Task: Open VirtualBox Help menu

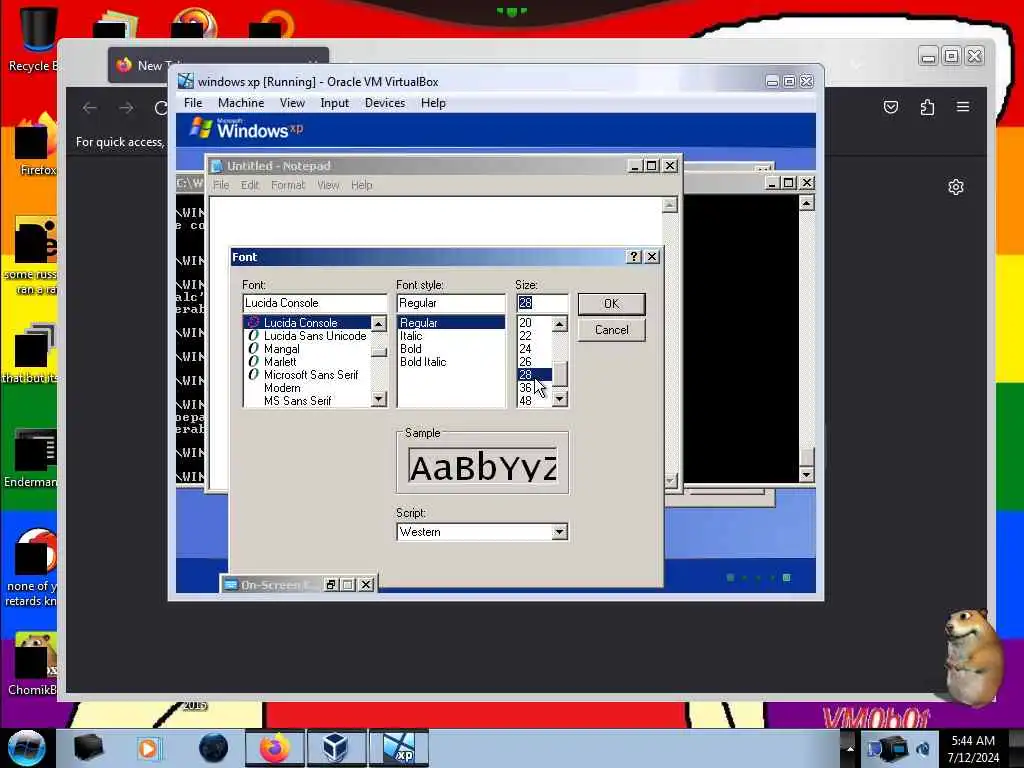Action: [x=433, y=103]
